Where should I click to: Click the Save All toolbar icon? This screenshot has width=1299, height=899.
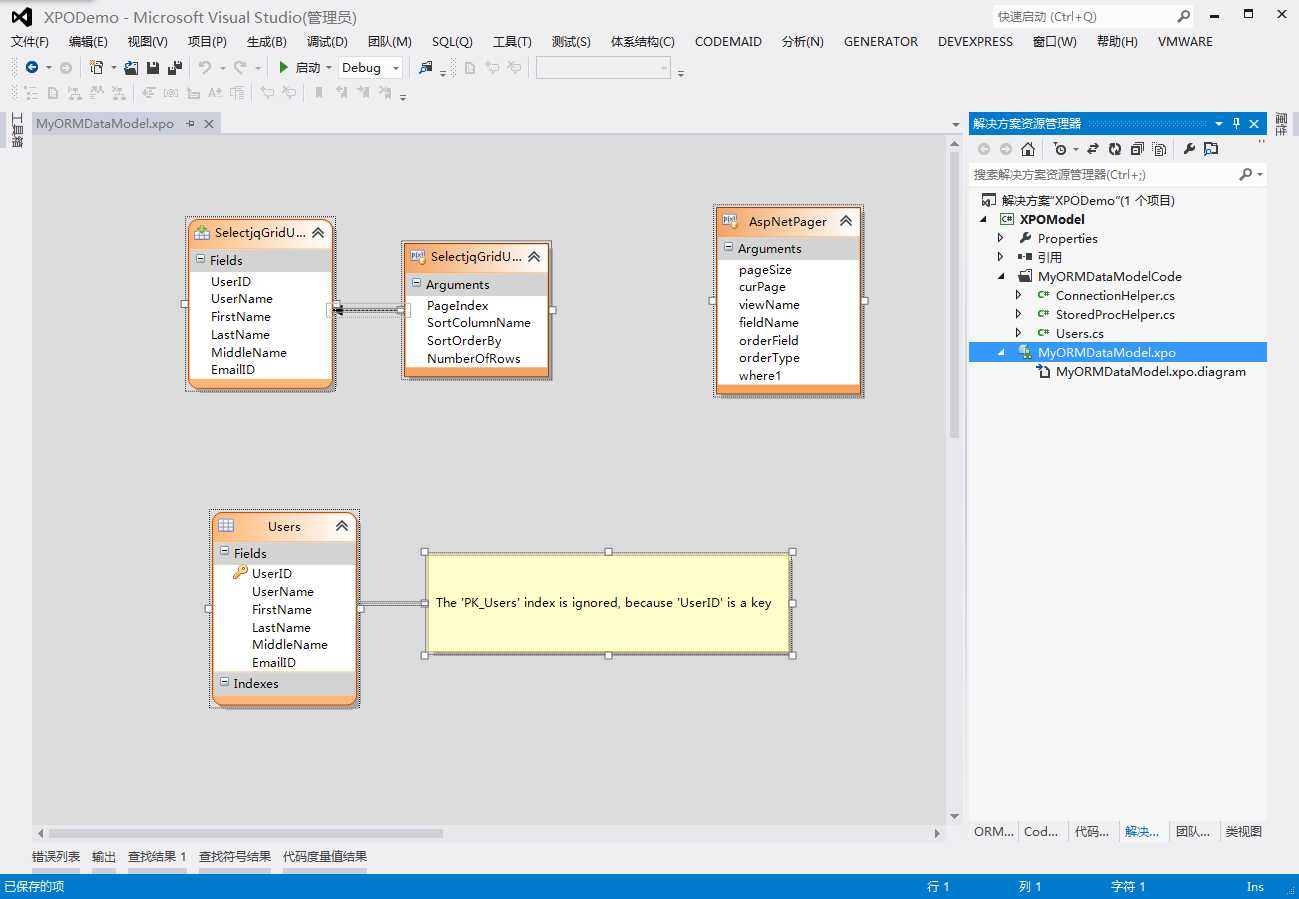pos(174,68)
